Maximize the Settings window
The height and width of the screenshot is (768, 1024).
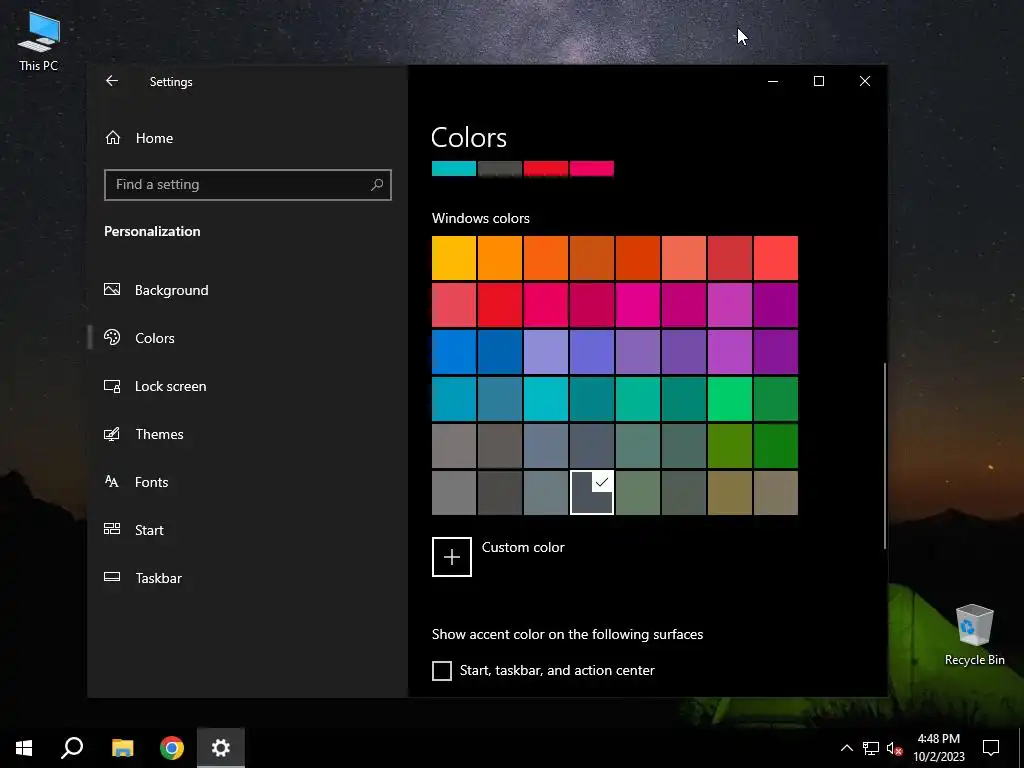(x=819, y=81)
